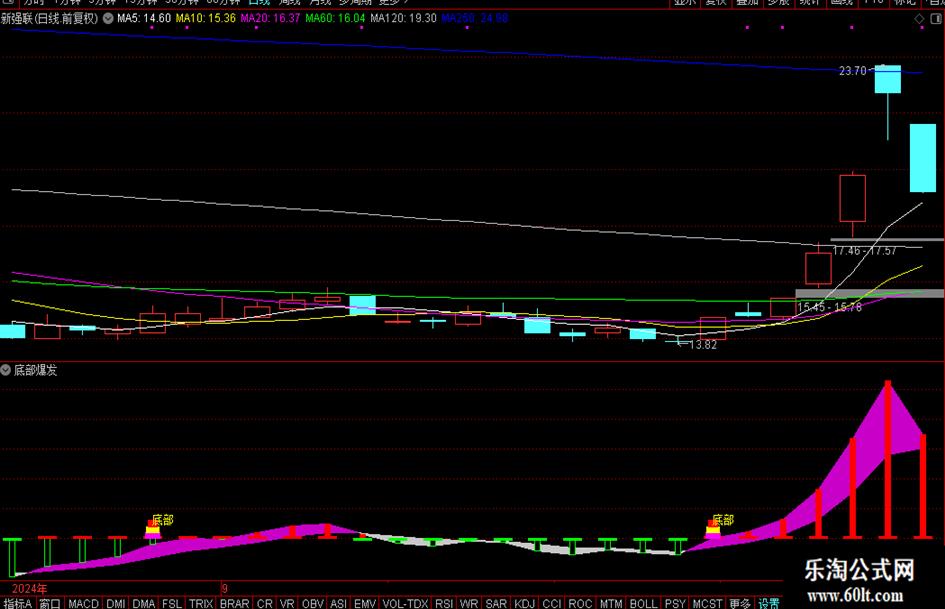The width and height of the screenshot is (945, 609).
Task: Switch indicator to KDJ
Action: [524, 603]
